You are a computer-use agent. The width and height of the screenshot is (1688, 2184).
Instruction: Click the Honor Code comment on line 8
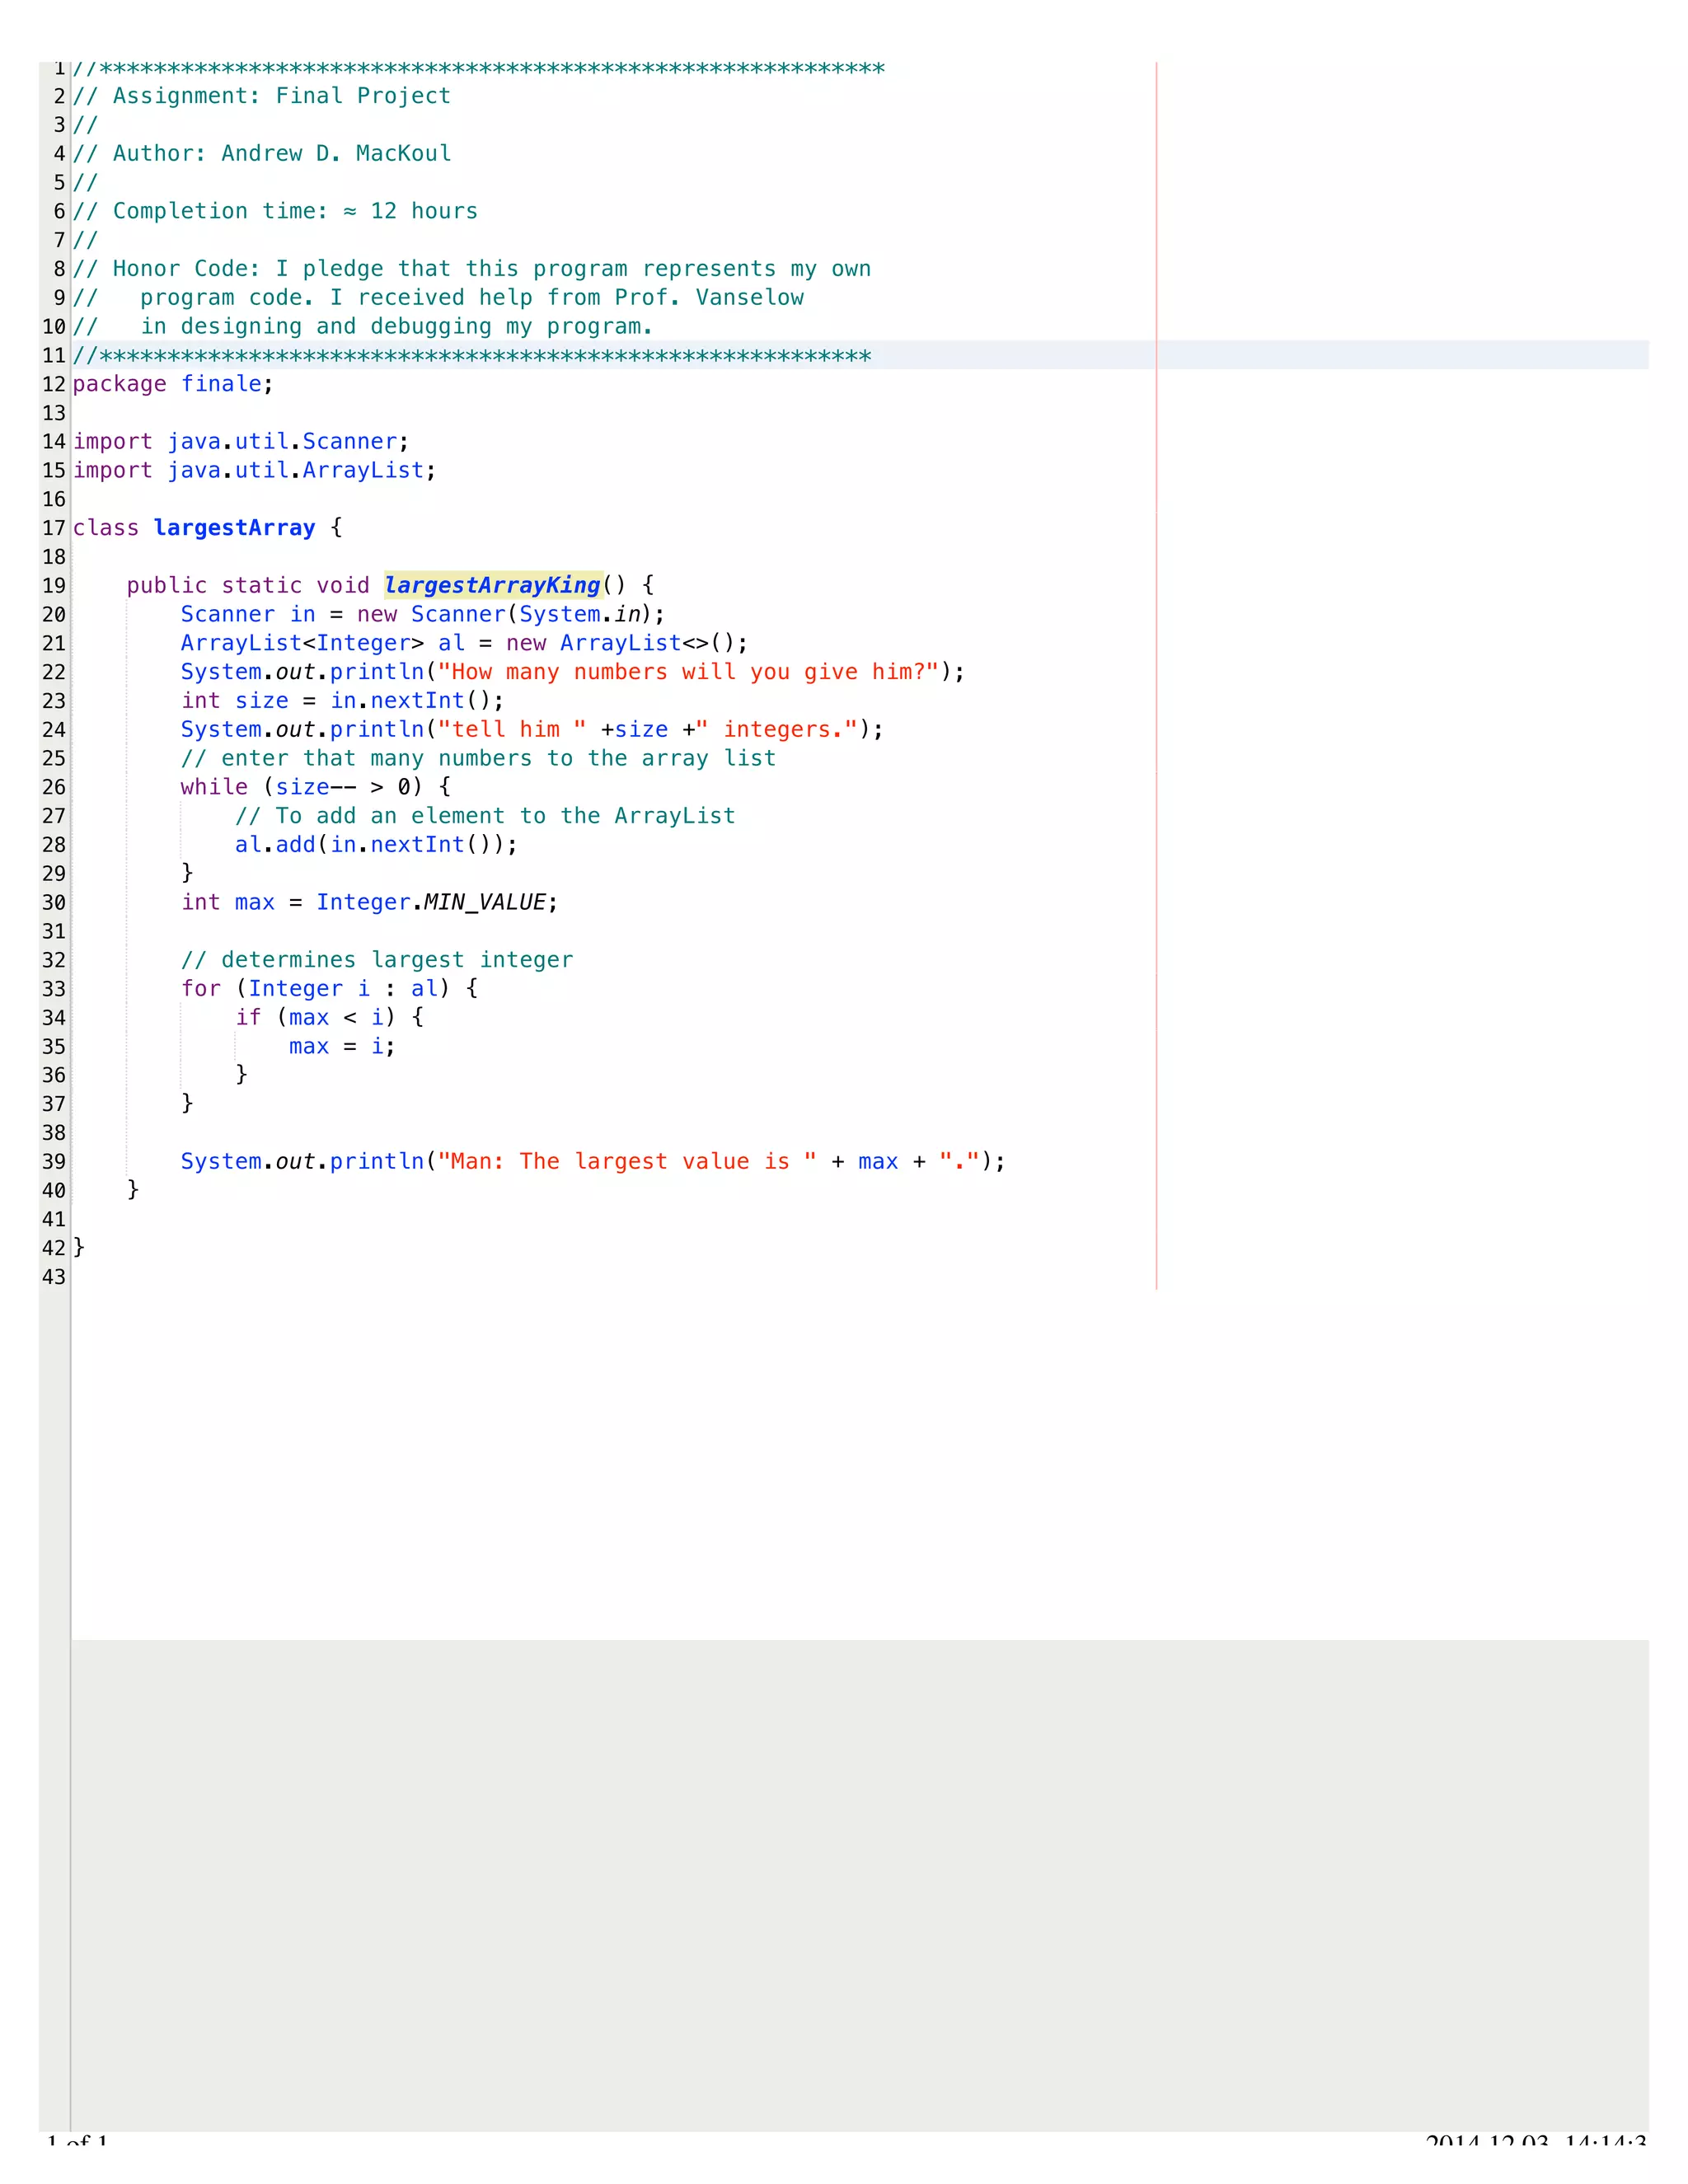click(x=472, y=269)
